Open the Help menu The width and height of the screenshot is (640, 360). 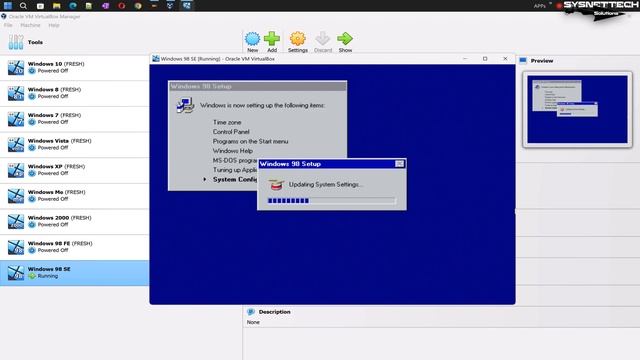point(54,25)
